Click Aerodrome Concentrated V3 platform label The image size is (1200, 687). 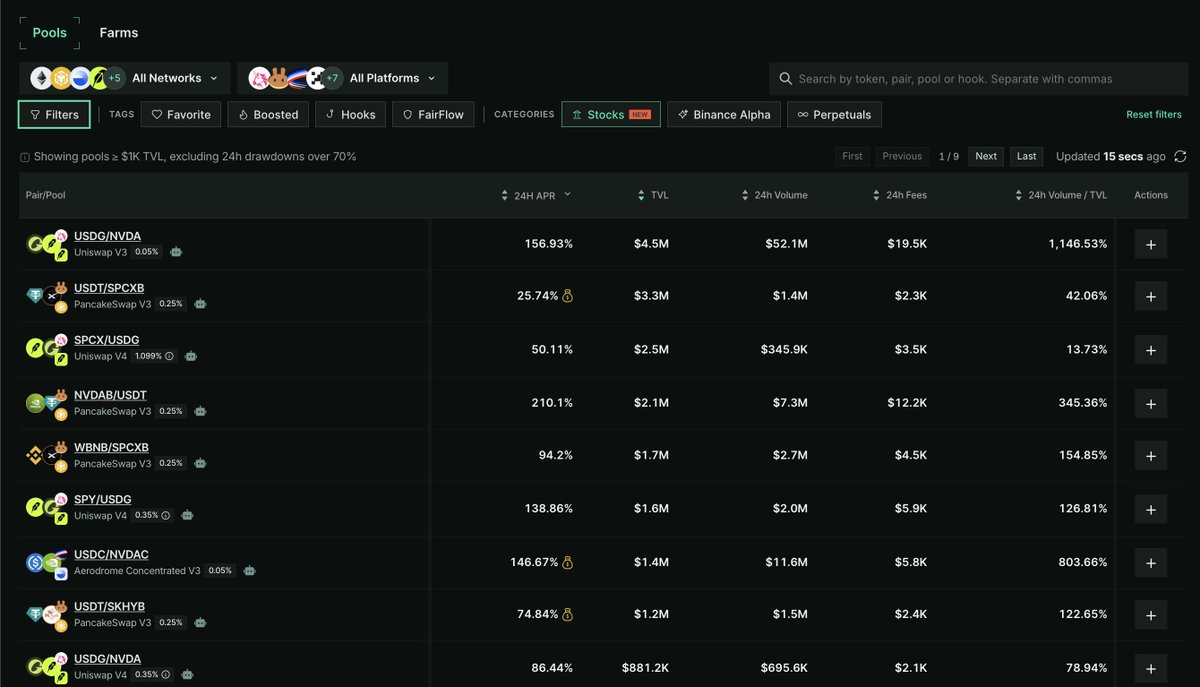pyautogui.click(x=137, y=571)
